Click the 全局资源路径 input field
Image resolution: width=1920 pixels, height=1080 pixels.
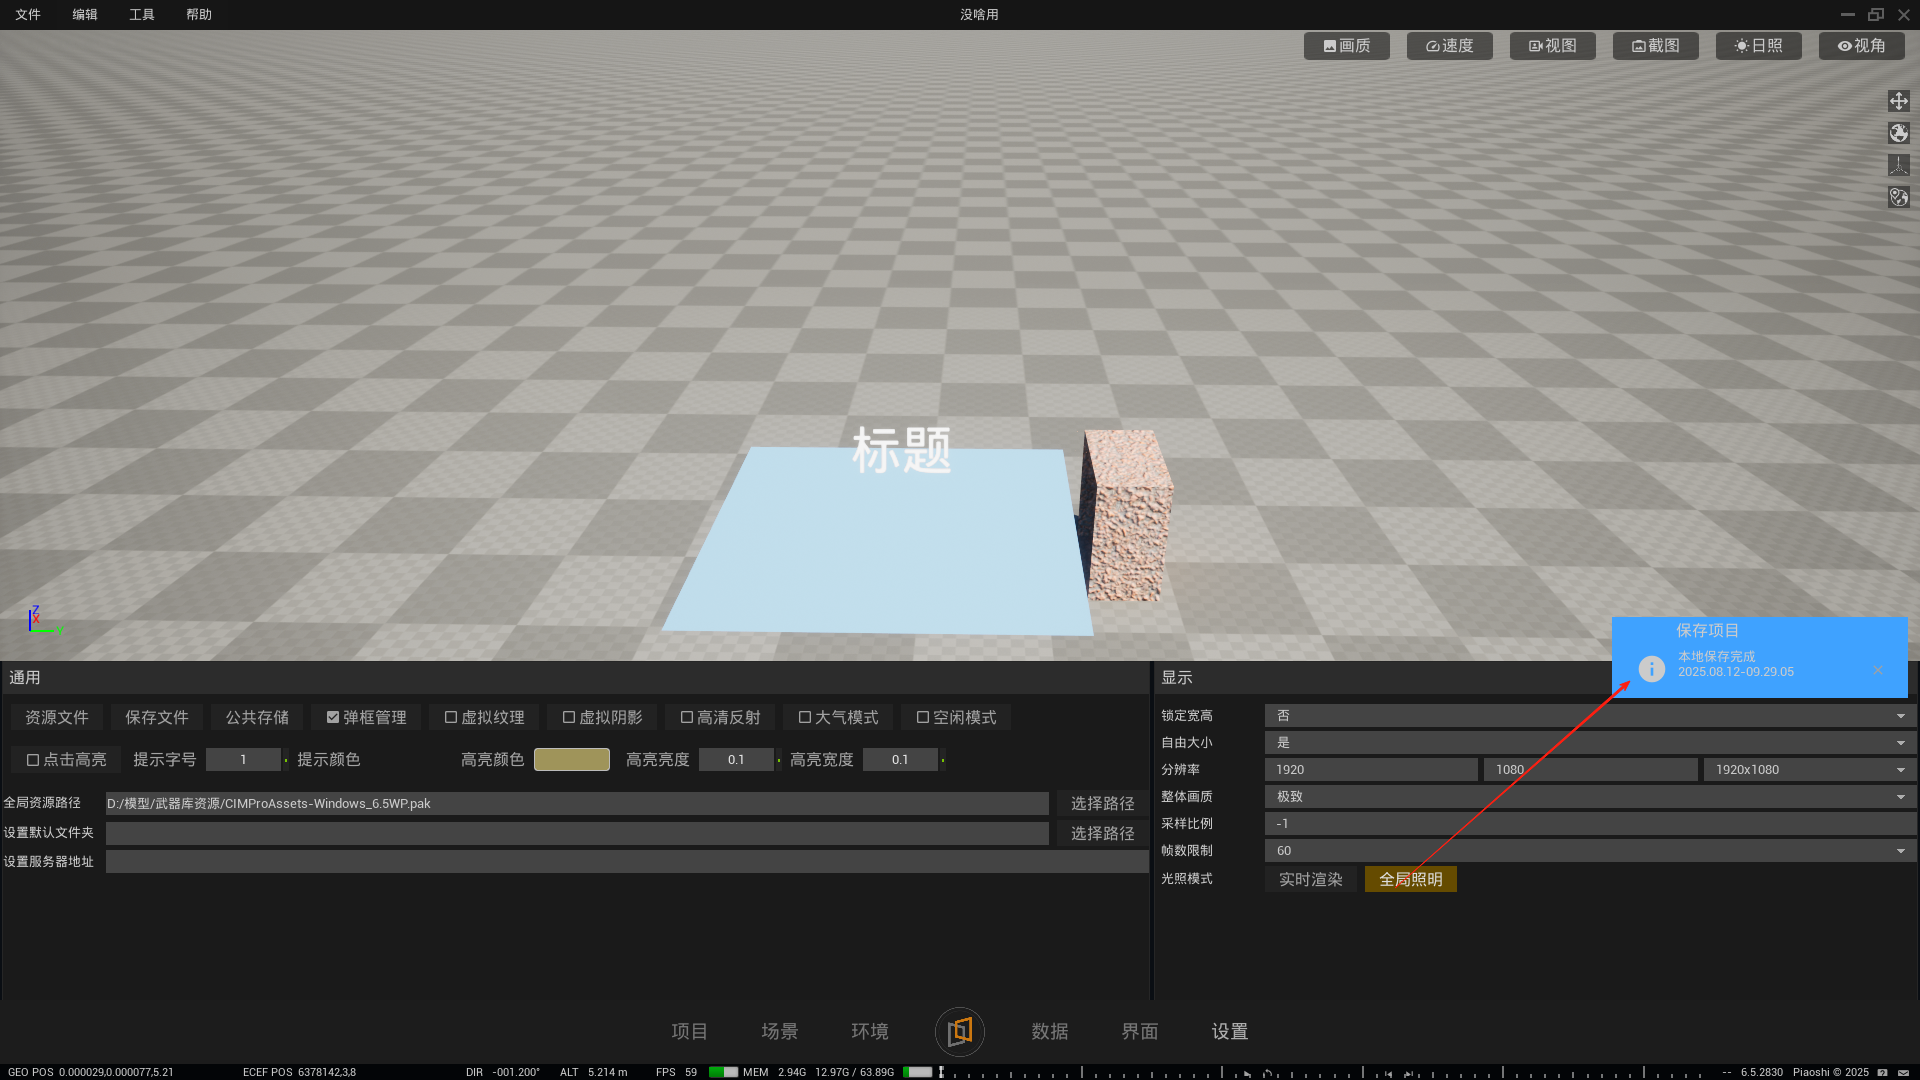[x=577, y=803]
